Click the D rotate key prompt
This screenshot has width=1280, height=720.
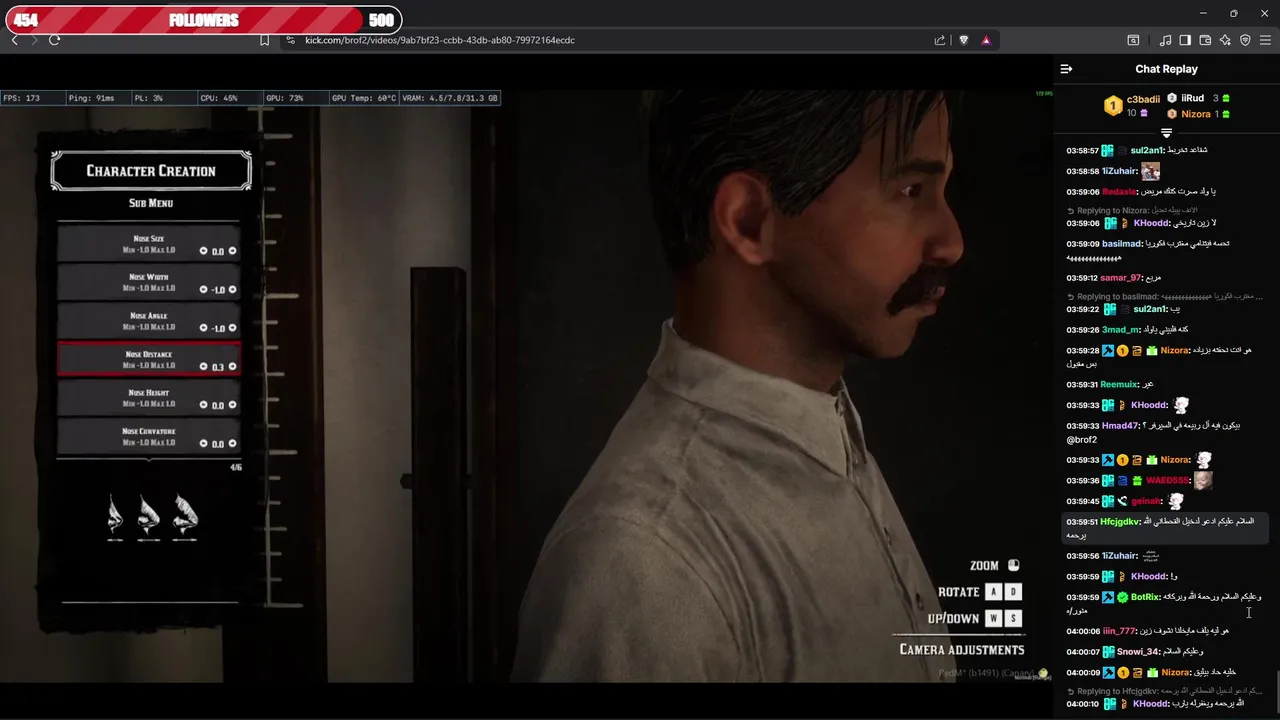[1013, 592]
